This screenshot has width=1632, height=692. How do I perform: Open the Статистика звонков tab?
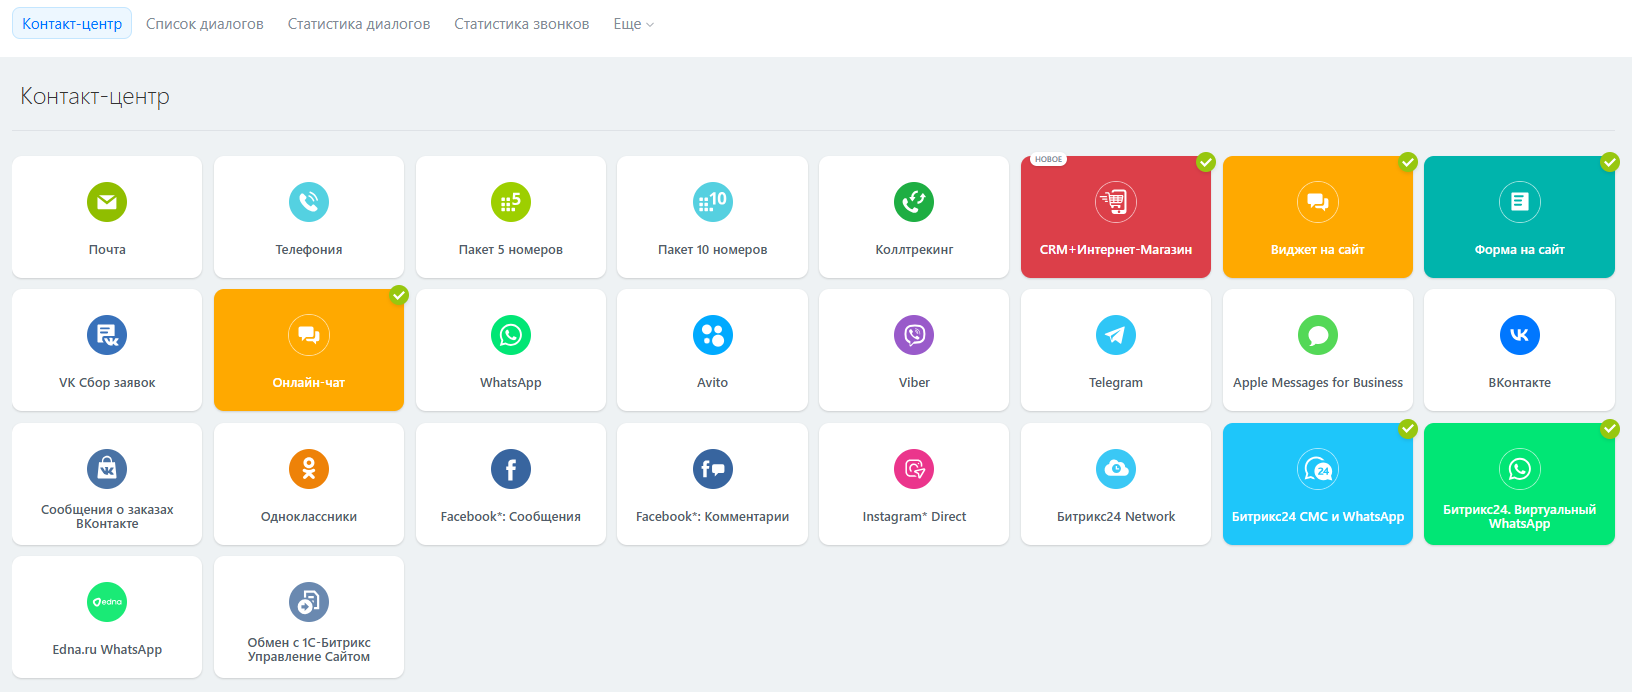[x=522, y=24]
